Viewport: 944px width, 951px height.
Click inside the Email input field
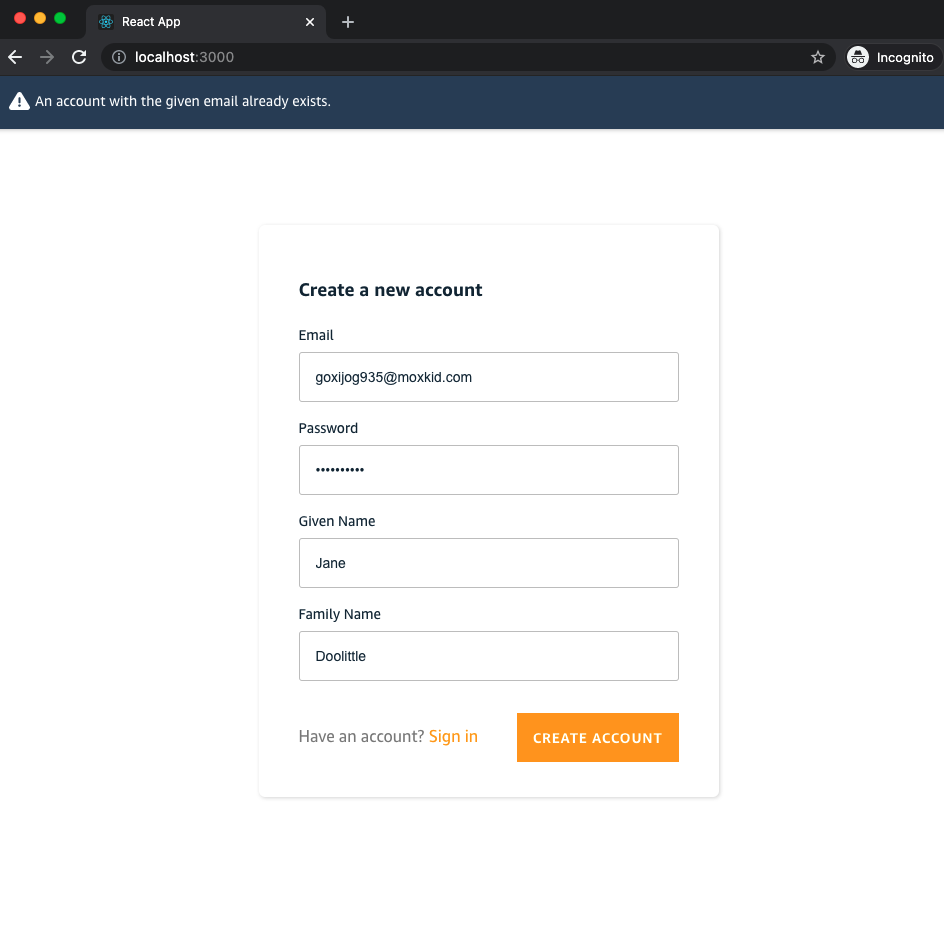pos(488,377)
